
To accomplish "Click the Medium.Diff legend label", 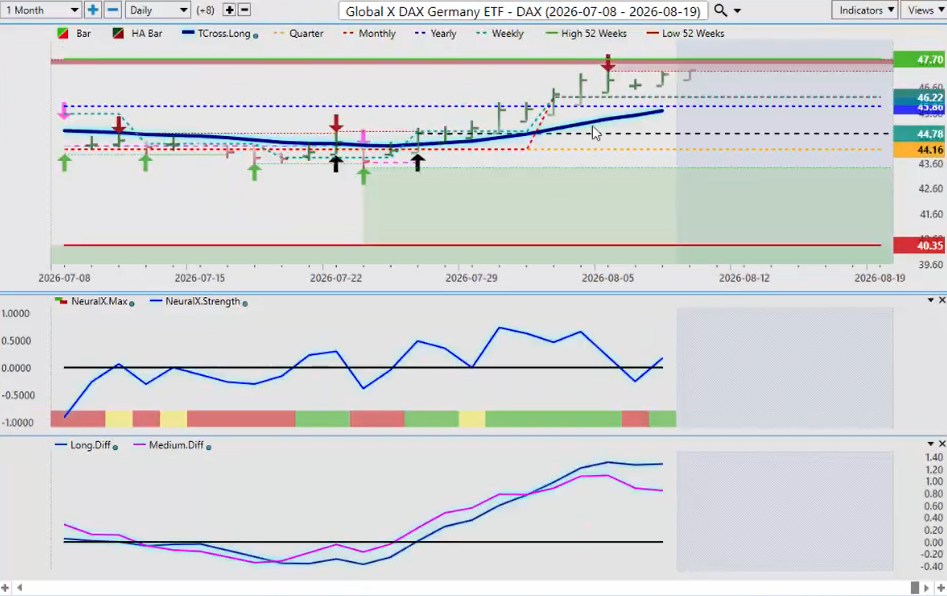I will click(x=176, y=445).
